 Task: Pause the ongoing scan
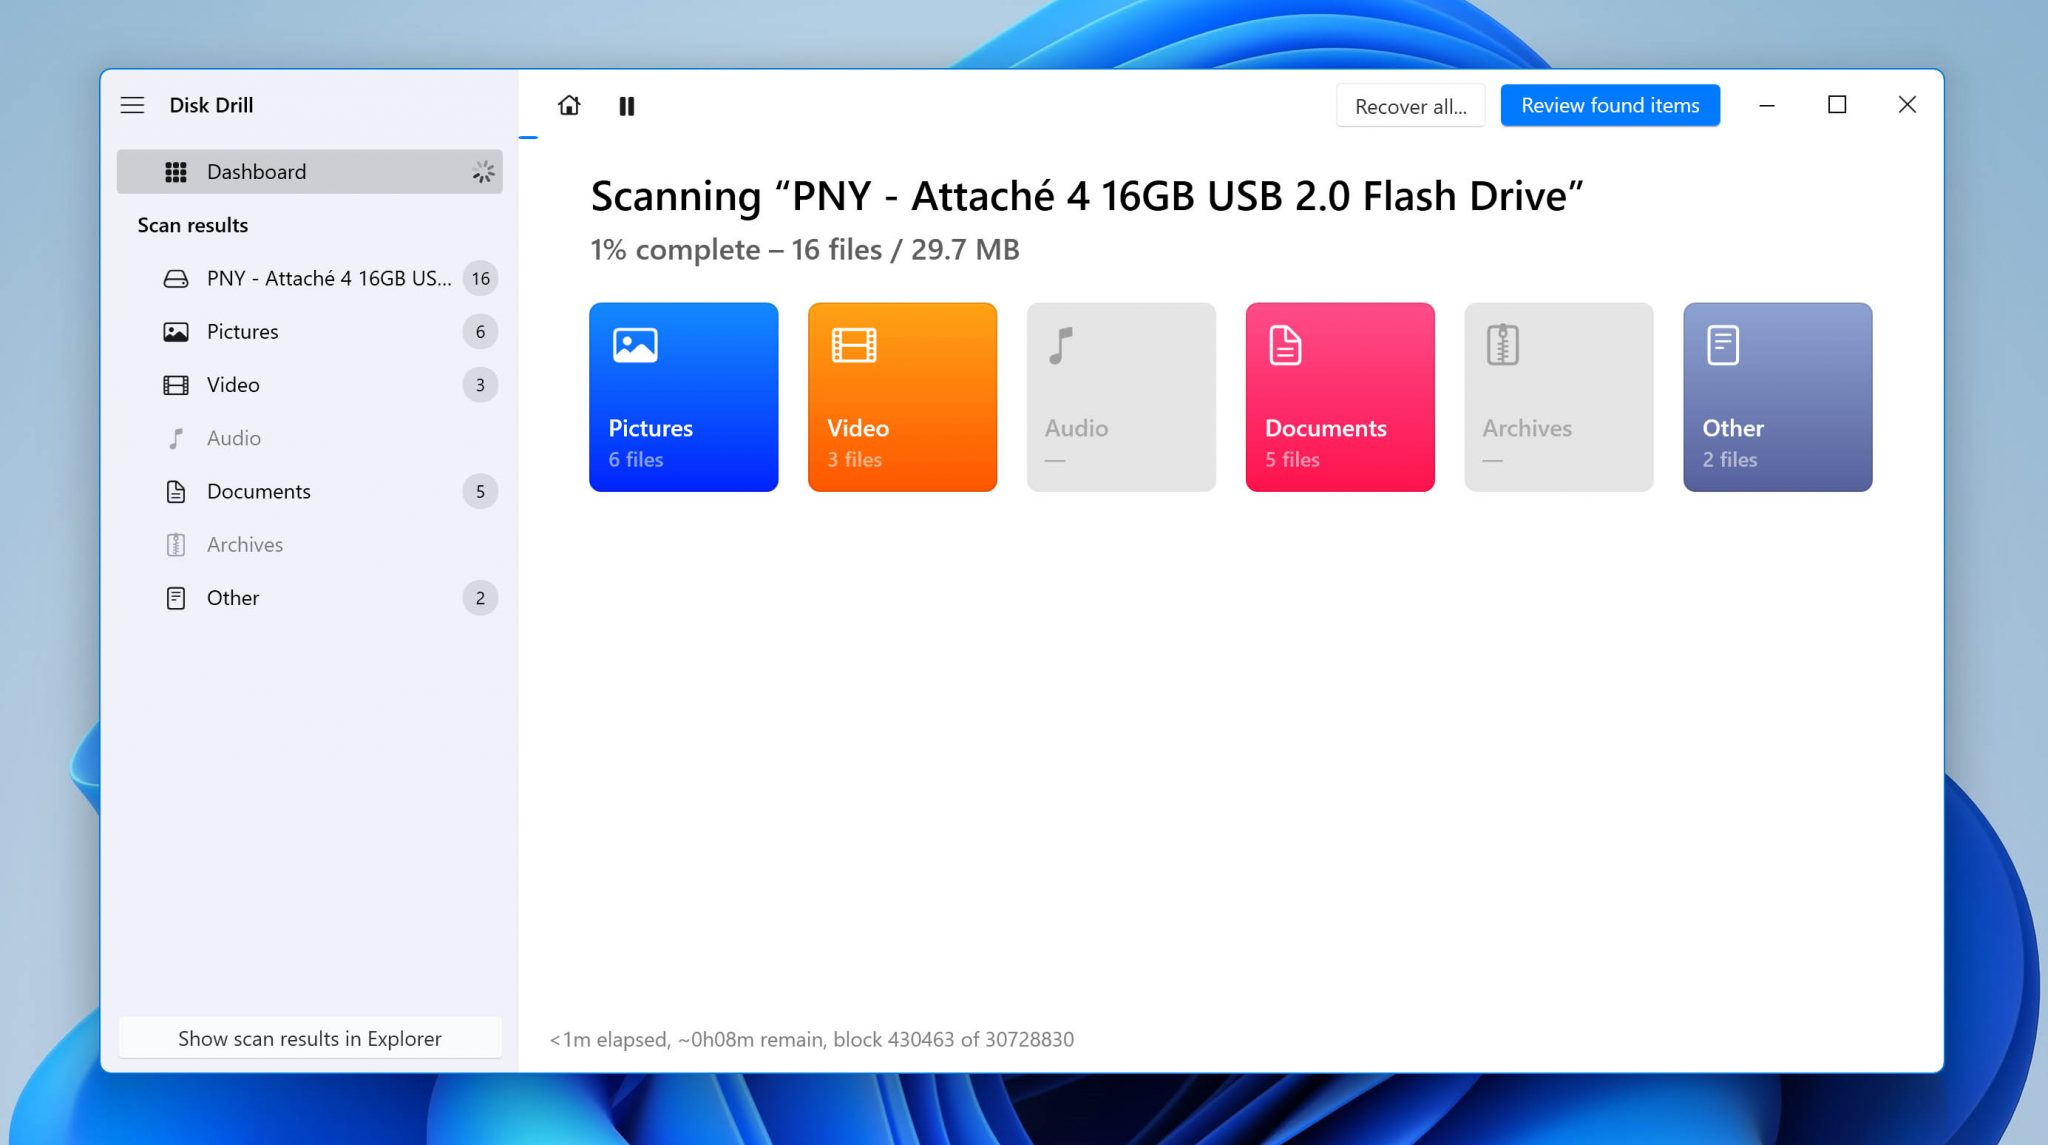pyautogui.click(x=627, y=105)
